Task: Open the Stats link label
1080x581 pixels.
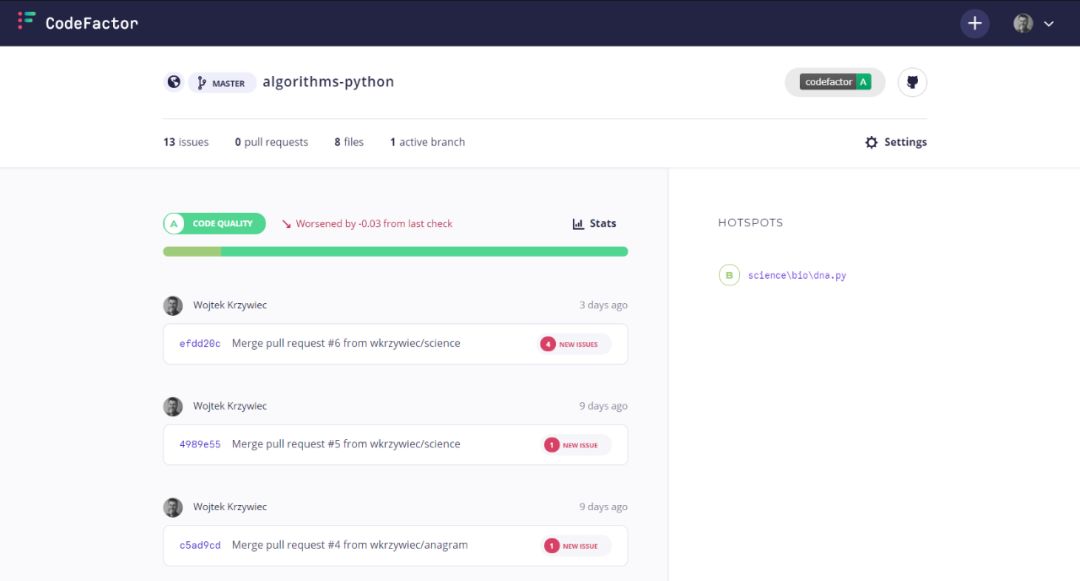Action: point(603,223)
